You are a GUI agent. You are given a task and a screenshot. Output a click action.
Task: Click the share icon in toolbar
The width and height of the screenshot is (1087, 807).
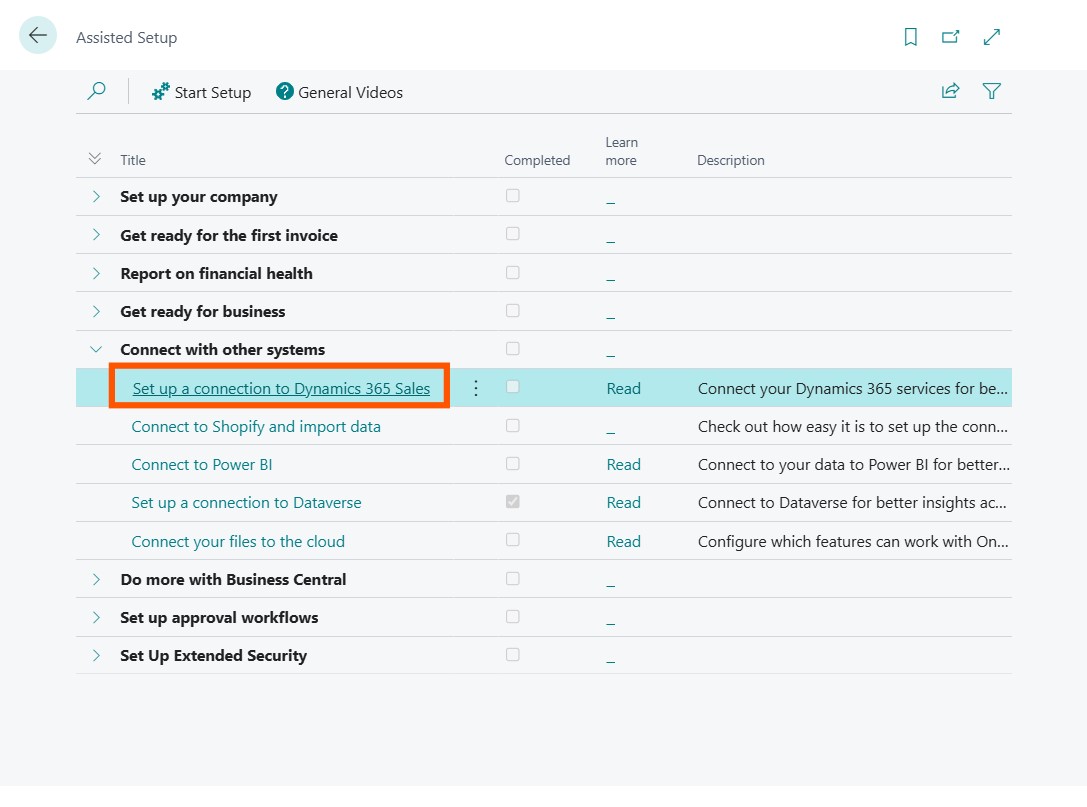click(950, 91)
